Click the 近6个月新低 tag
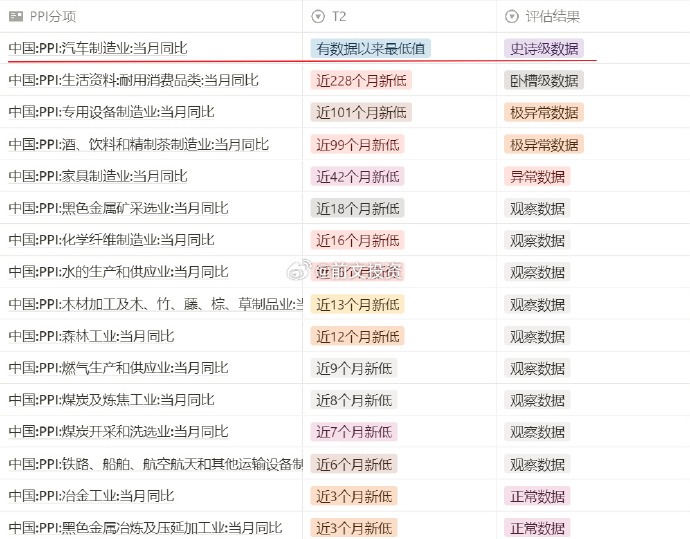The height and width of the screenshot is (539, 690). (x=354, y=464)
